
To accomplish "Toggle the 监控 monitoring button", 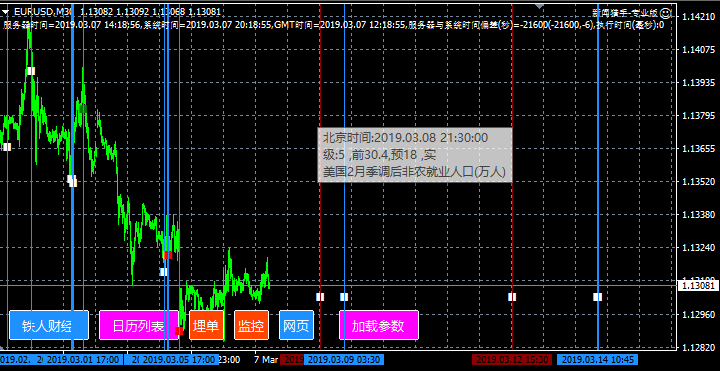I will click(x=251, y=325).
